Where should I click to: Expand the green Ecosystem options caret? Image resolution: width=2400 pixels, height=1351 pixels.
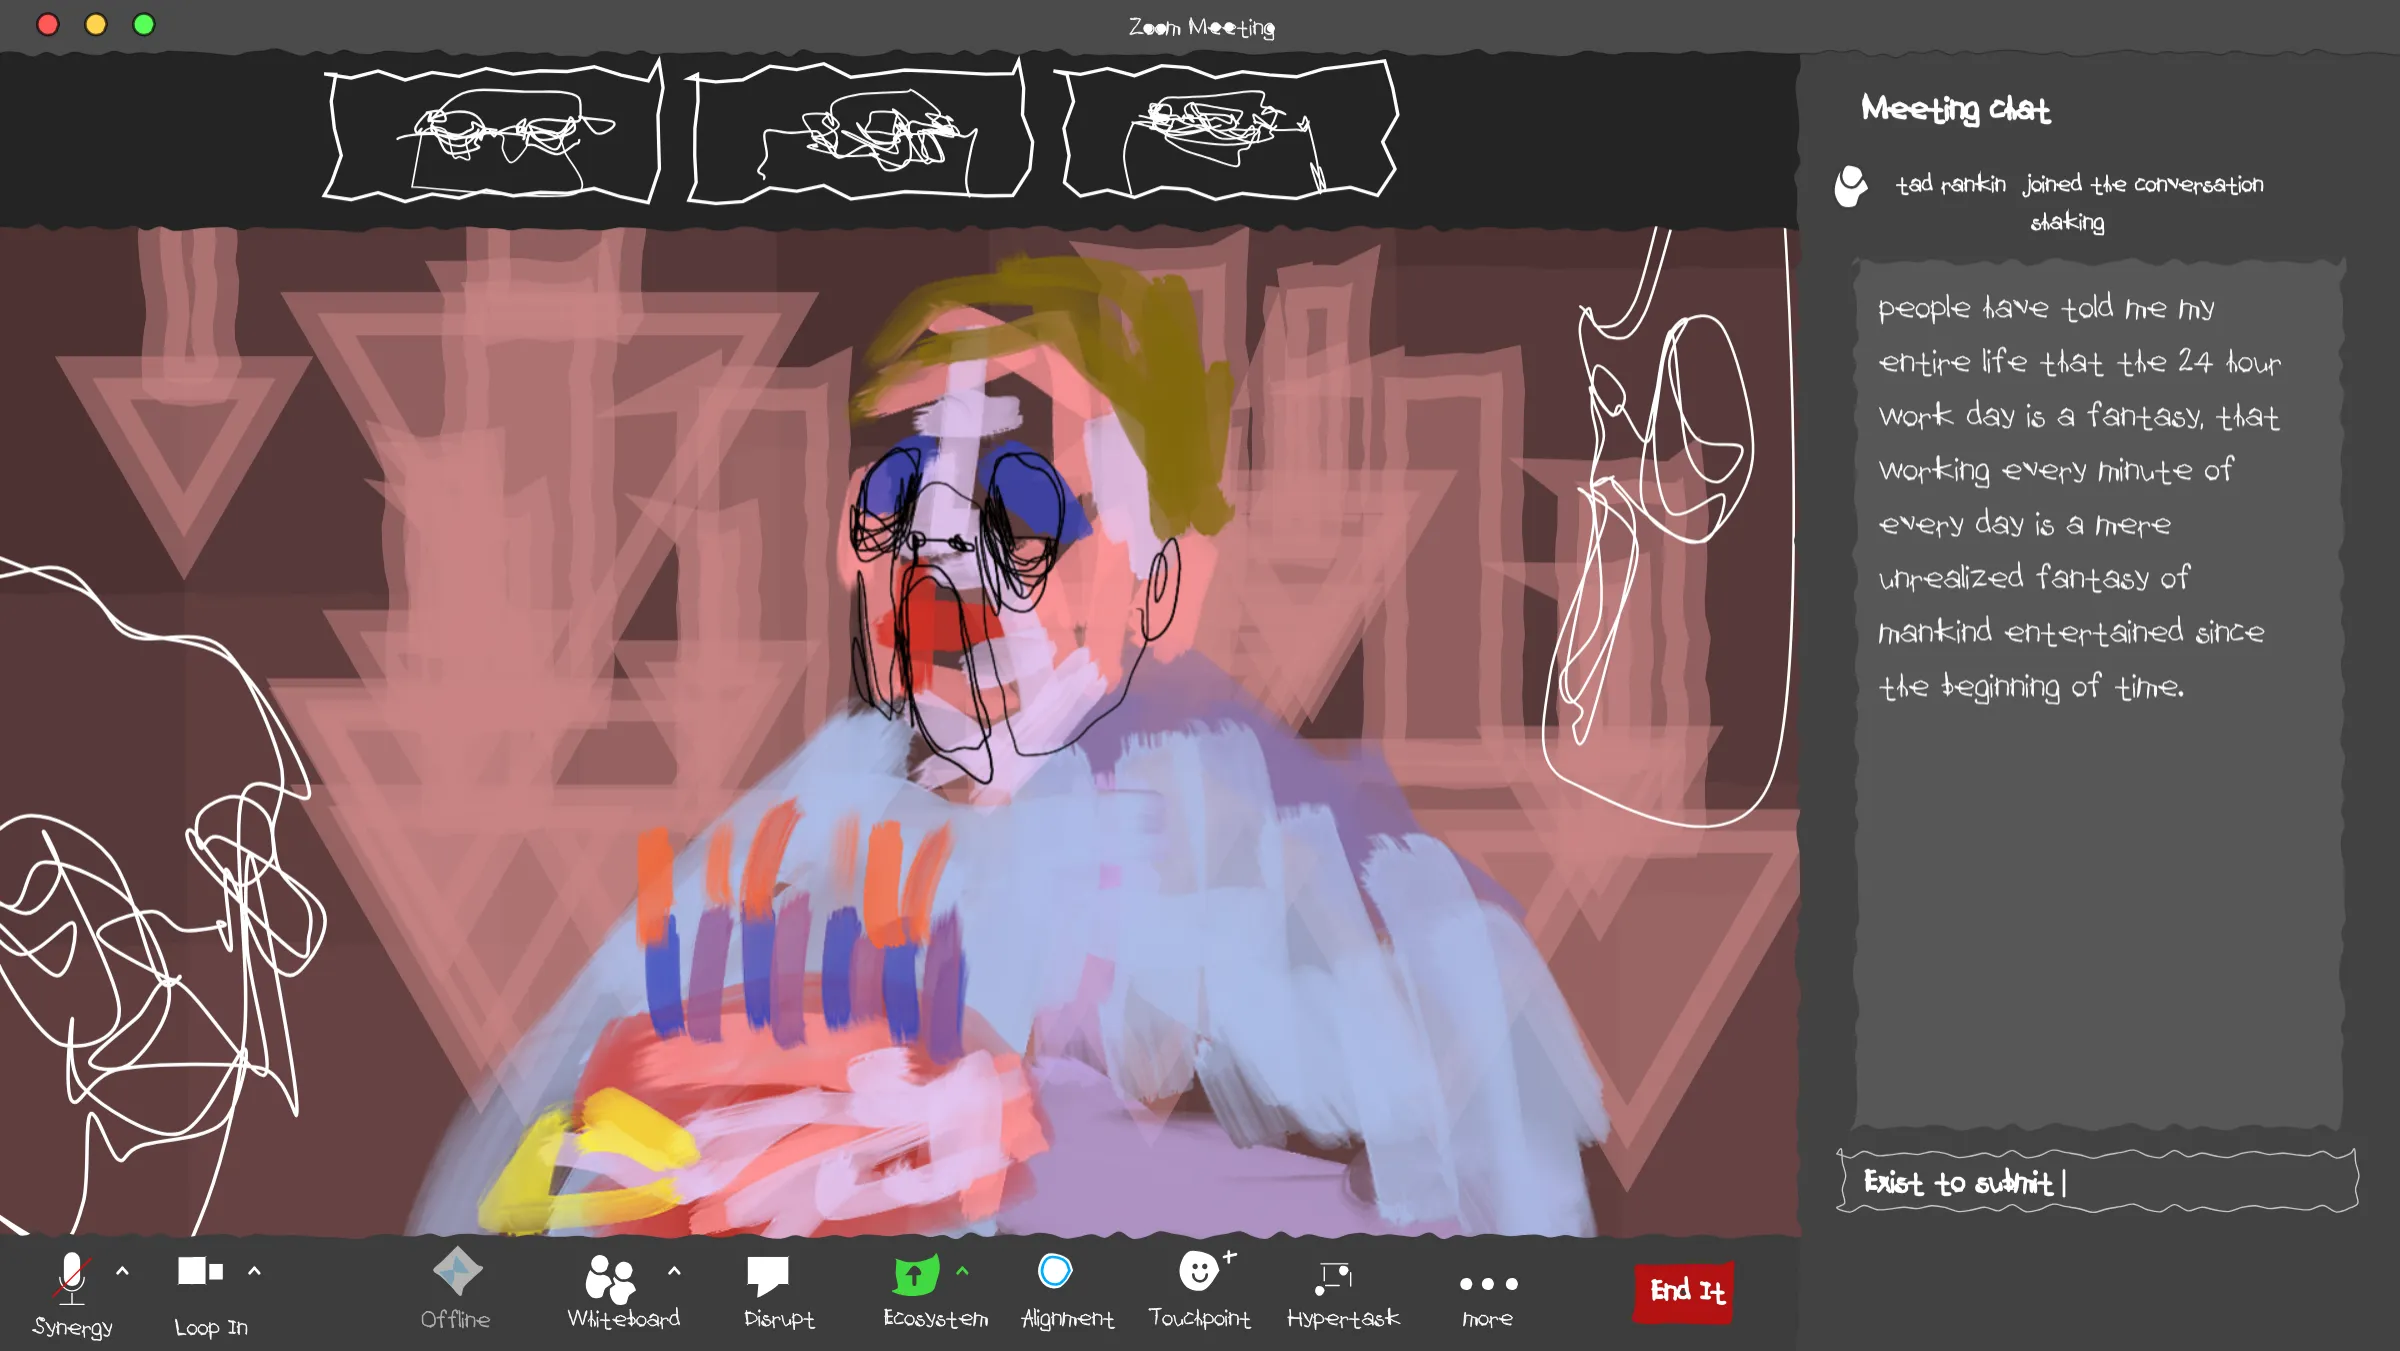click(x=962, y=1271)
